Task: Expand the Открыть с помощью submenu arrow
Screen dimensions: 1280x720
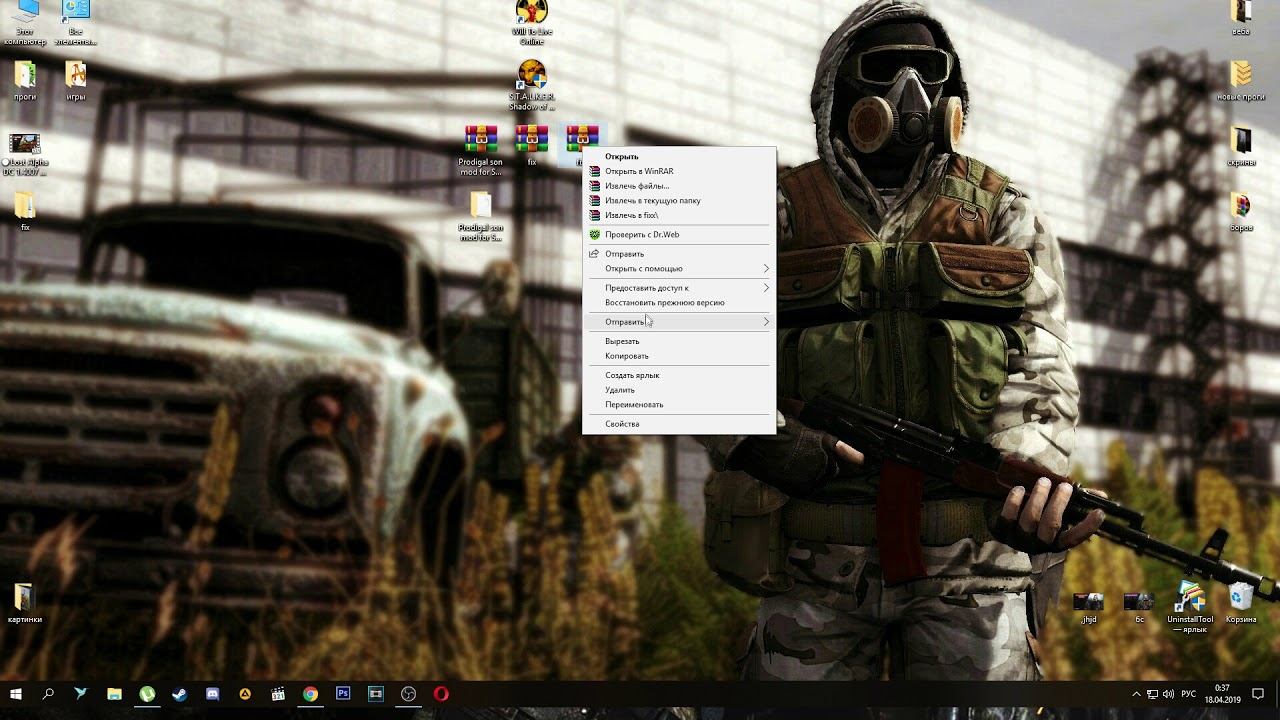Action: (x=767, y=269)
